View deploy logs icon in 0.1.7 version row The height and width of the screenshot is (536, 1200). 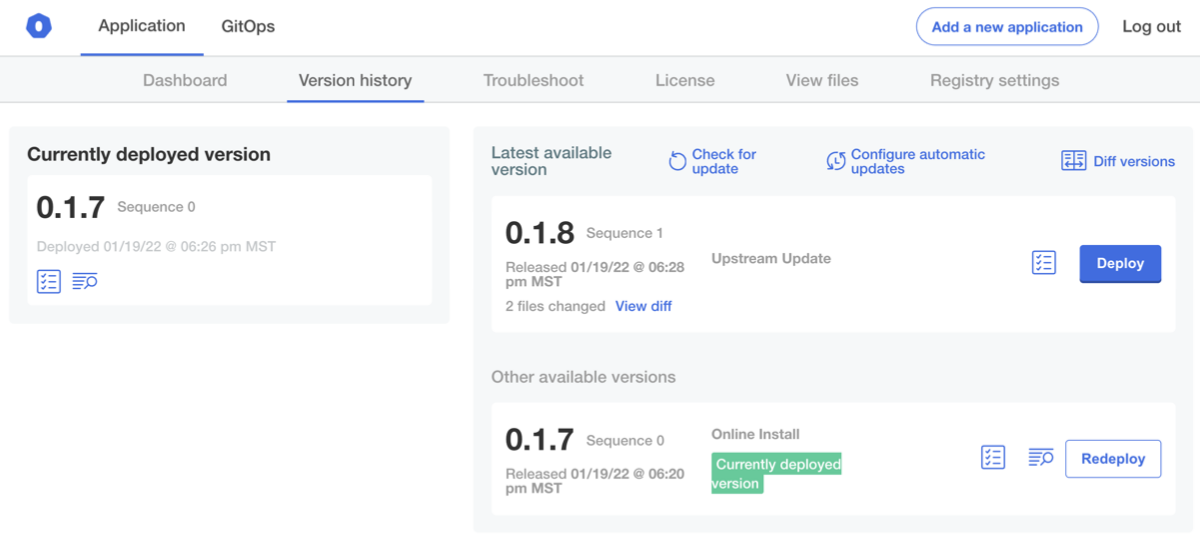[1041, 458]
